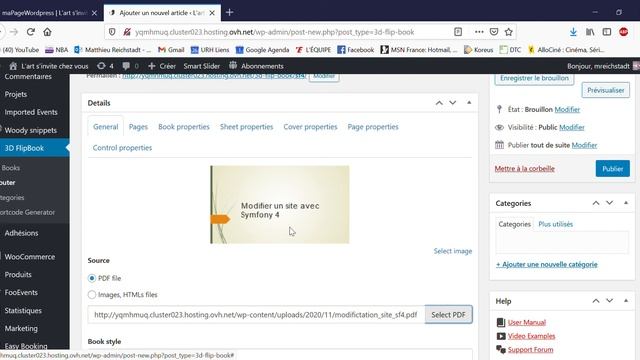Select the PDF file radio option

pos(92,278)
